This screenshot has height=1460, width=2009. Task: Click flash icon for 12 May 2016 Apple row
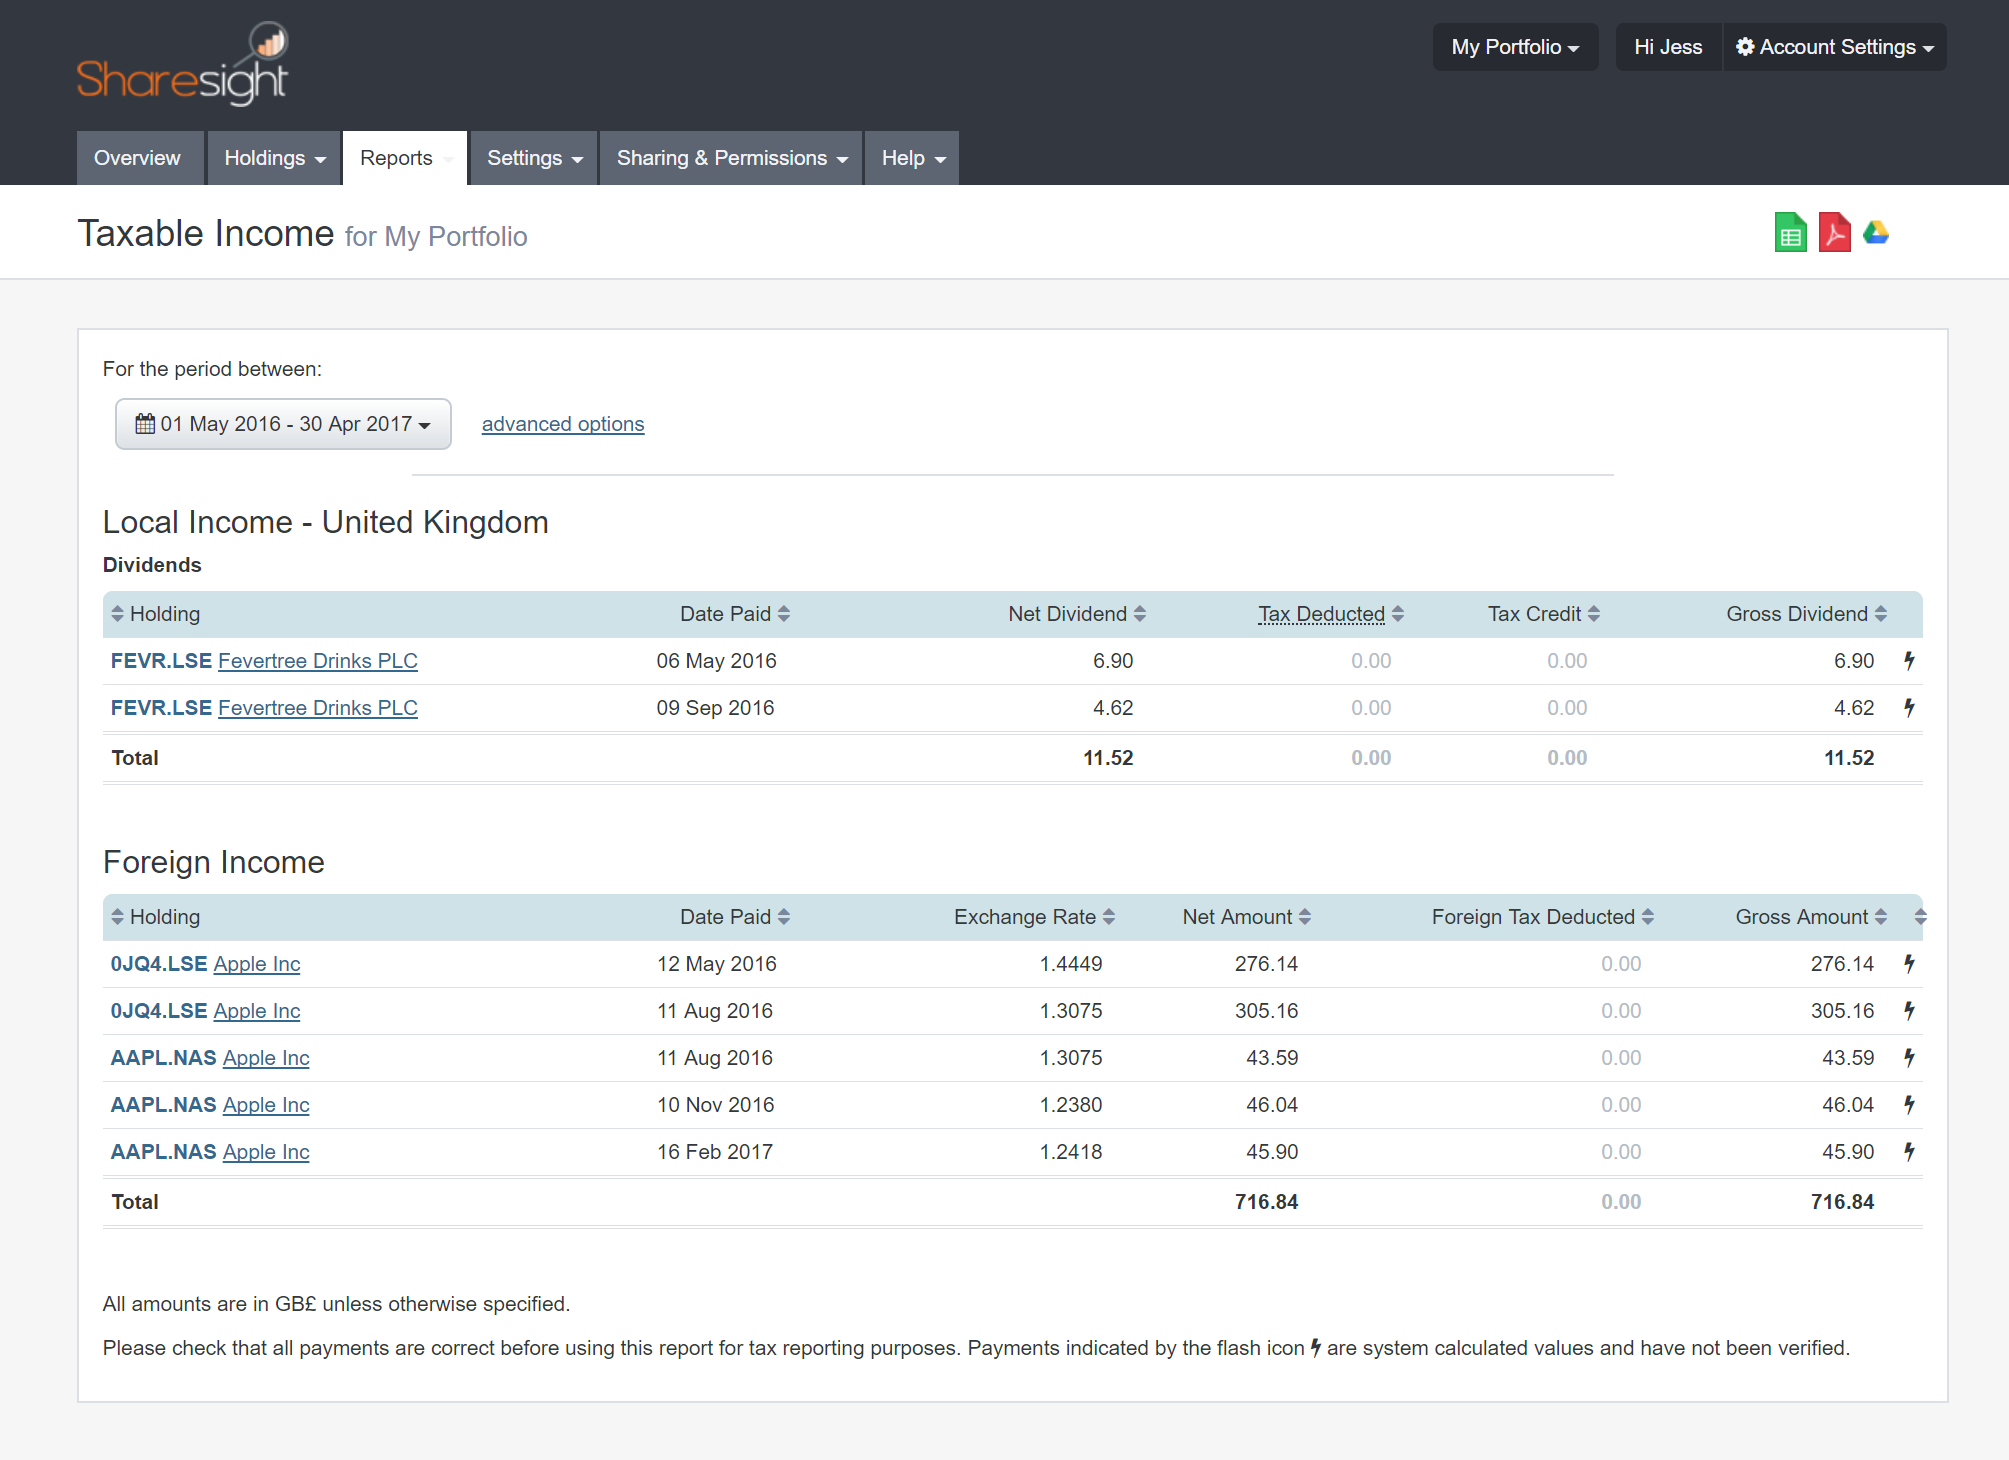[1909, 964]
